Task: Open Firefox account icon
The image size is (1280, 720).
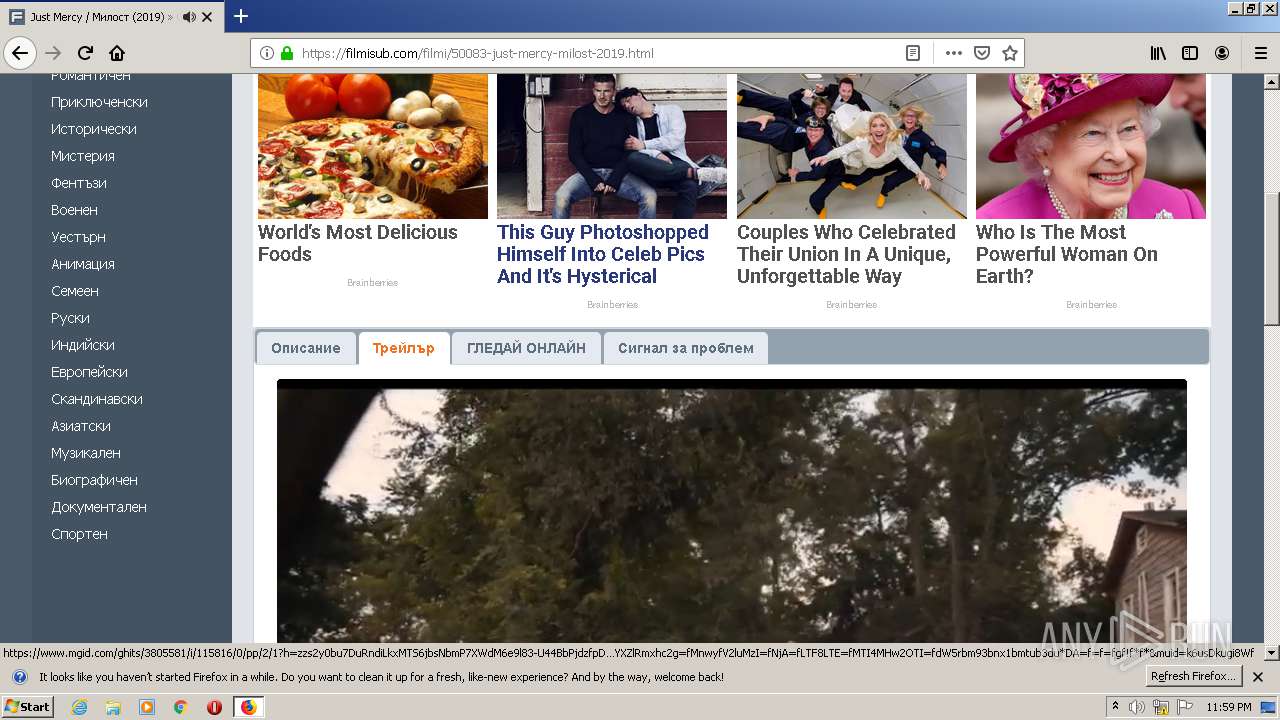Action: click(x=1222, y=53)
